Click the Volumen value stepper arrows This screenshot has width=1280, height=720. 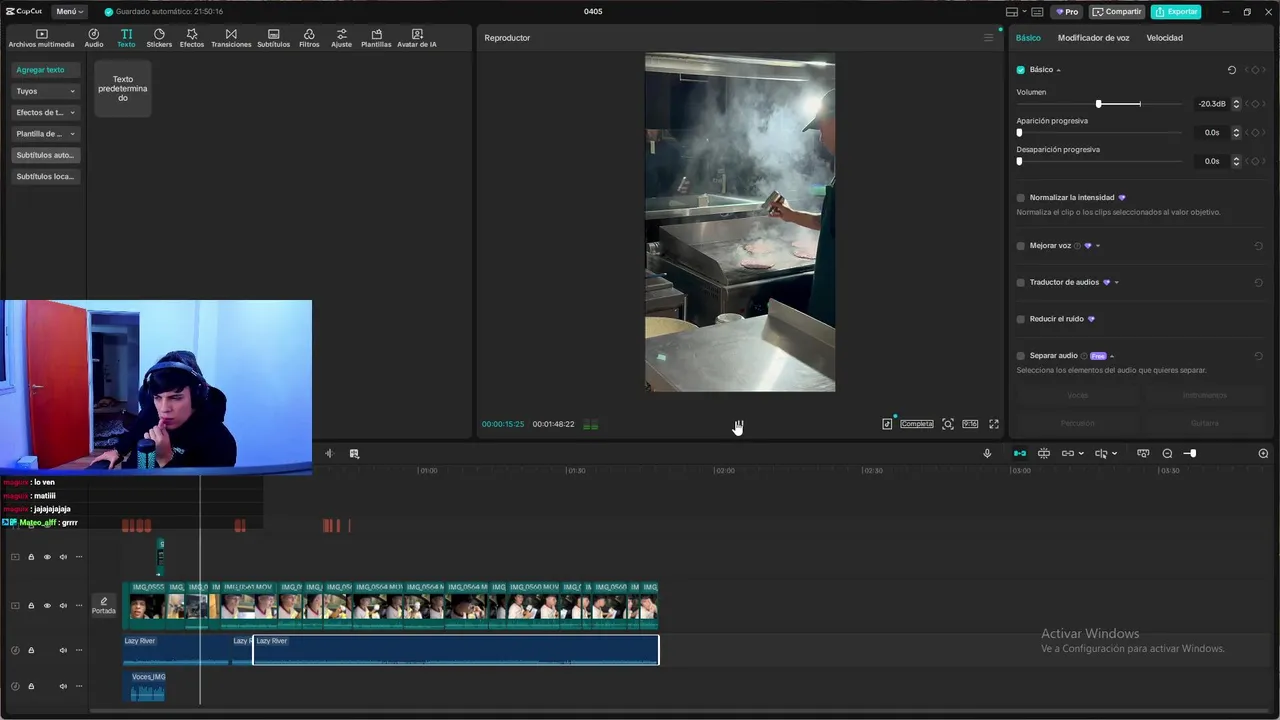point(1236,104)
